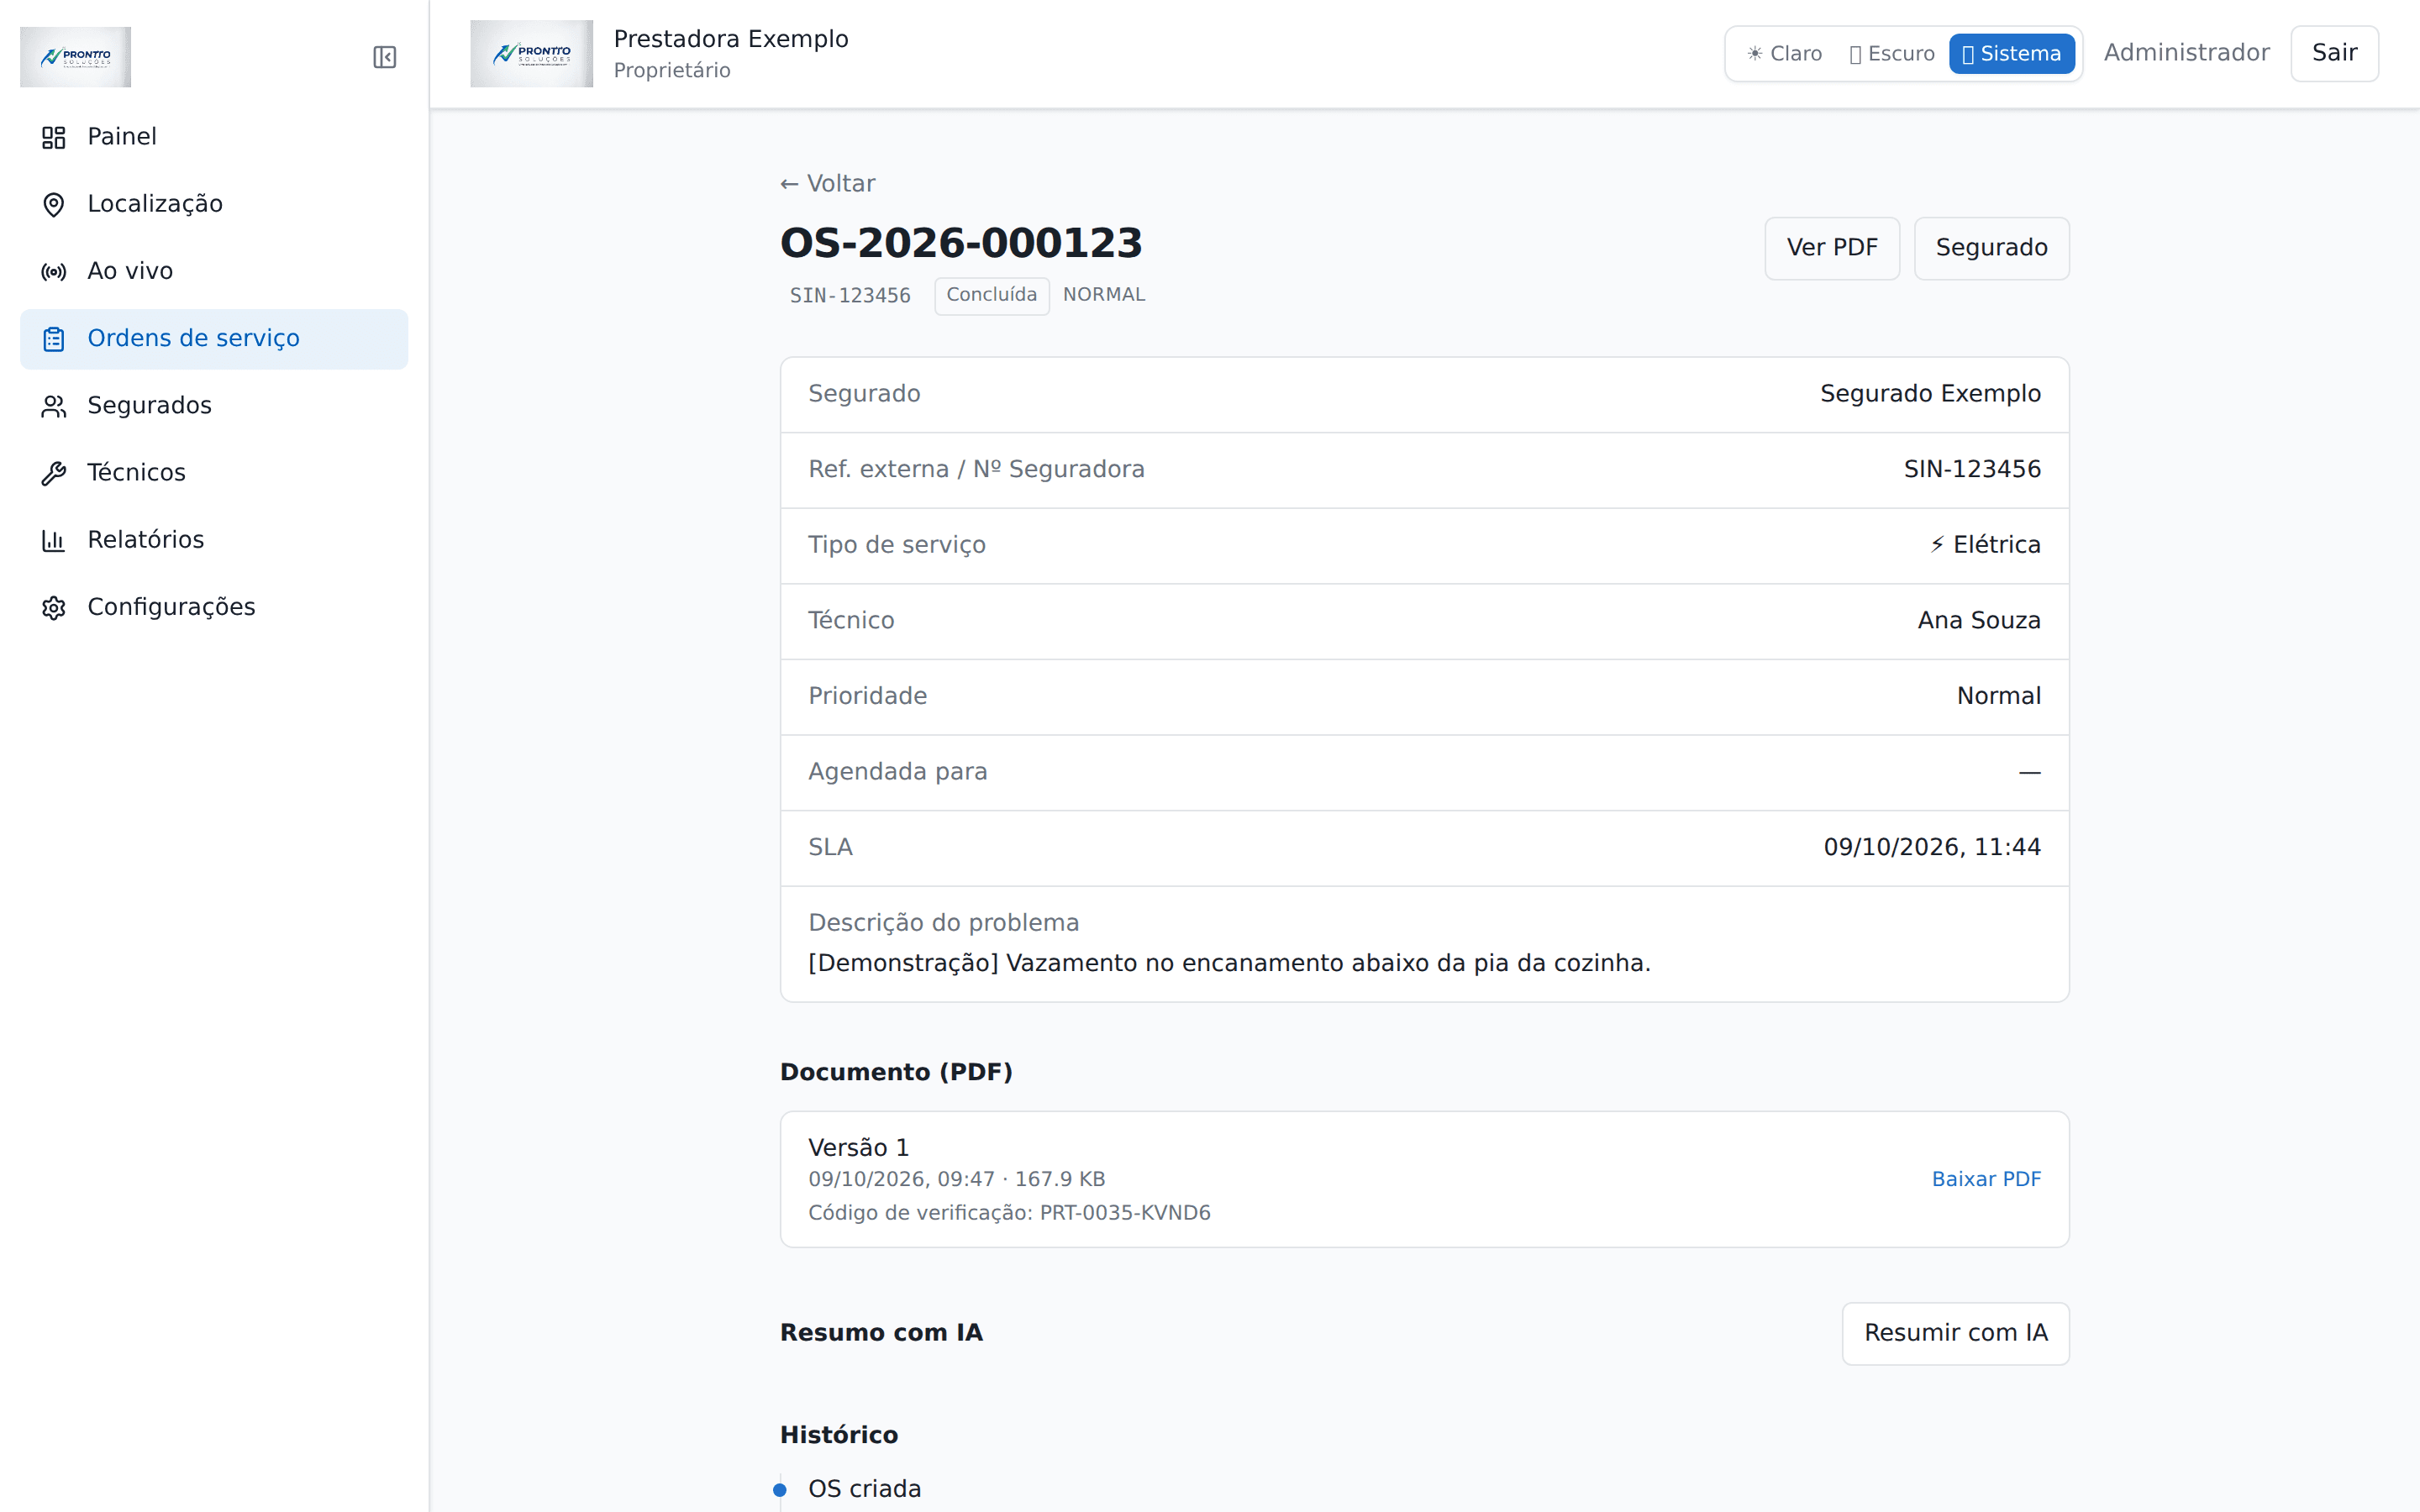Click the Prontto logo in sidebar
2420x1512 pixels.
(75, 57)
